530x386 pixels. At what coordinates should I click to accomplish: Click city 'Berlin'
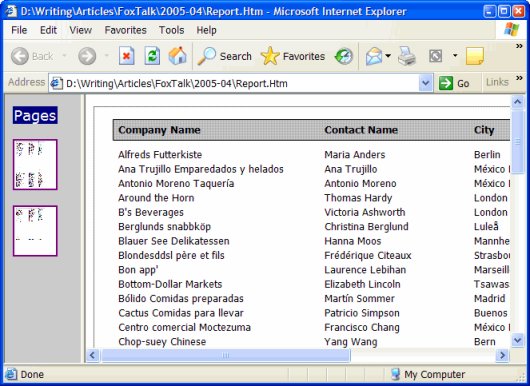487,155
